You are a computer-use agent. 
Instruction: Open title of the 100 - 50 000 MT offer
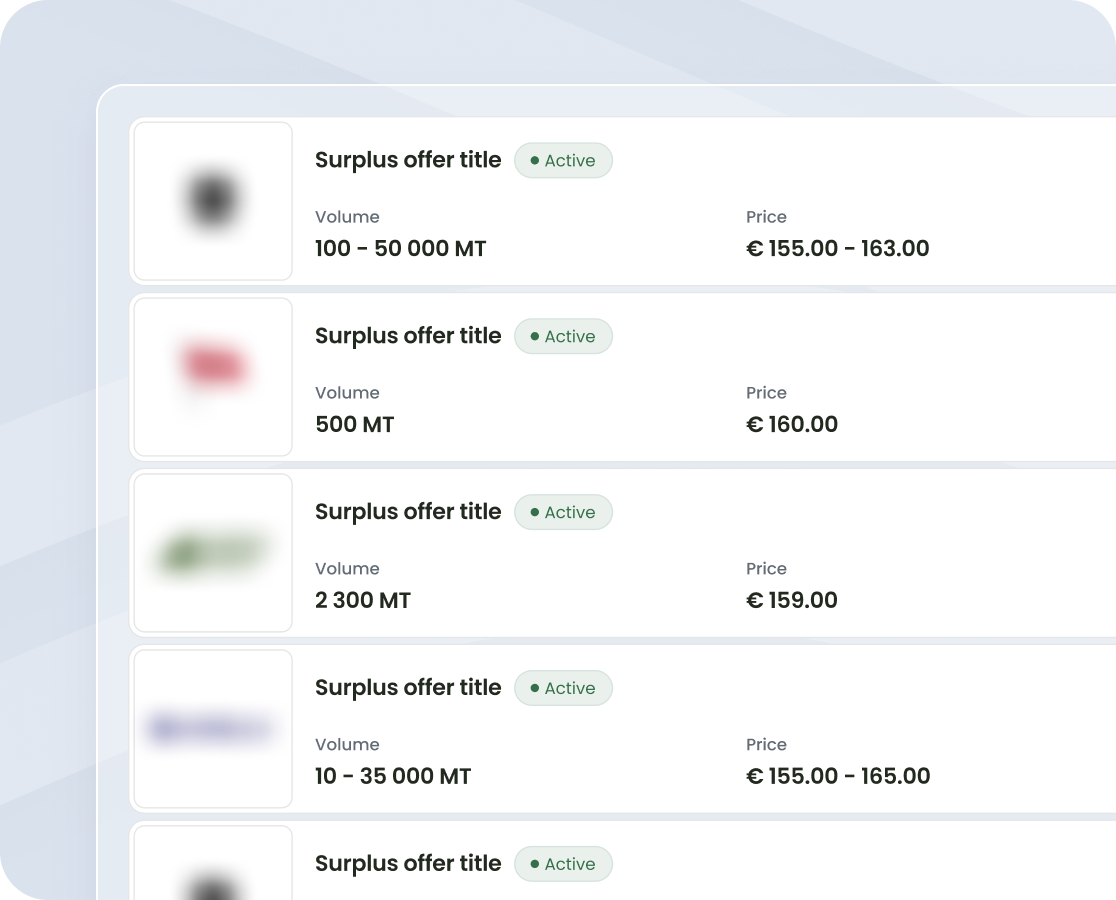pyautogui.click(x=408, y=160)
